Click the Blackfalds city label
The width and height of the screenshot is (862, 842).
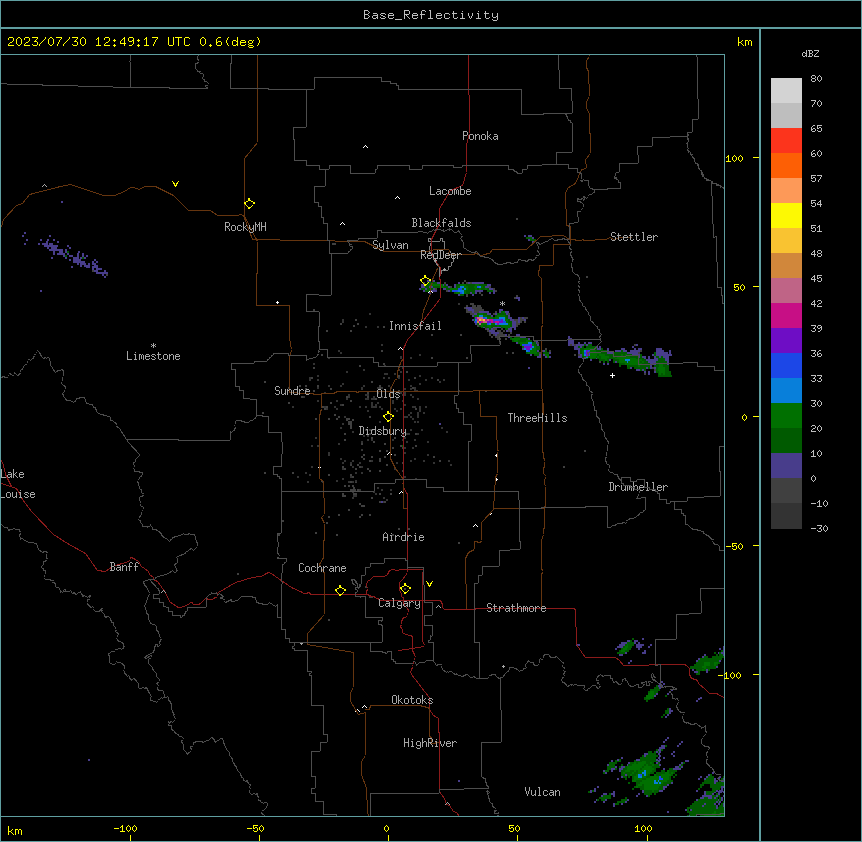(x=441, y=223)
